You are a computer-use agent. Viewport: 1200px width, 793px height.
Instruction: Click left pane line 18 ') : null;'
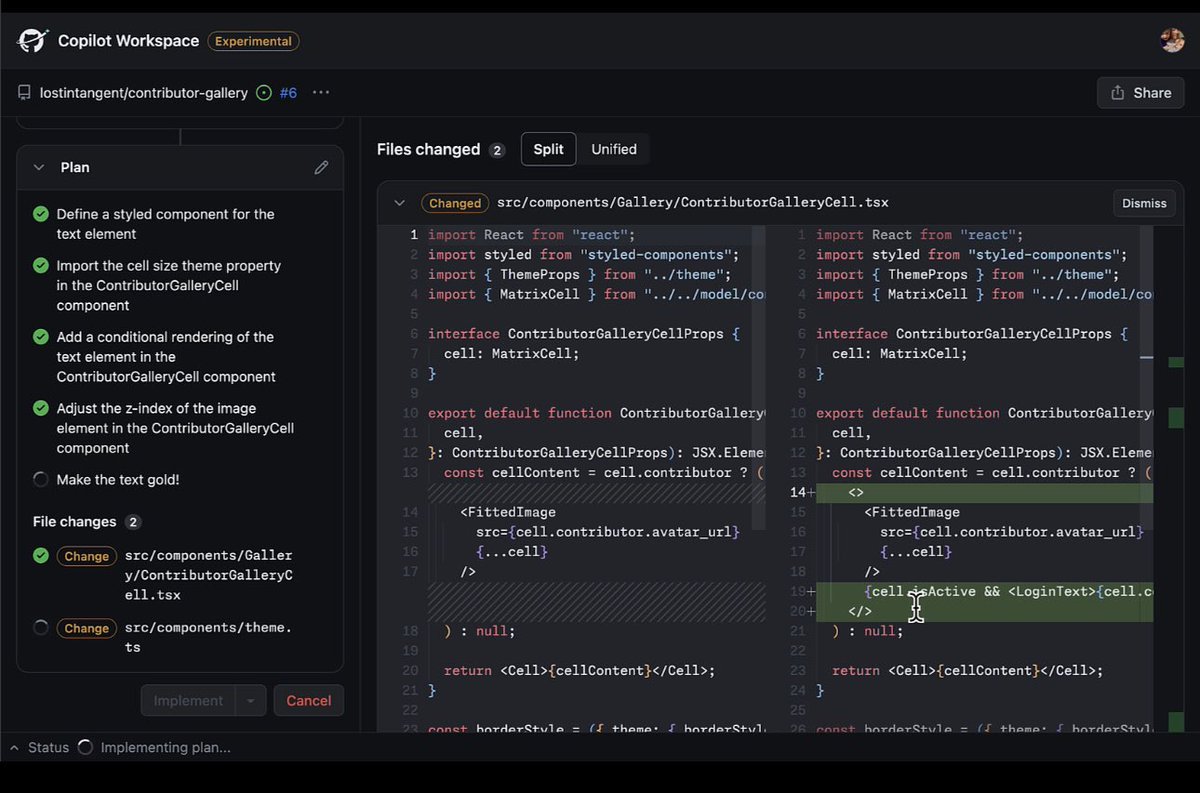pos(479,631)
